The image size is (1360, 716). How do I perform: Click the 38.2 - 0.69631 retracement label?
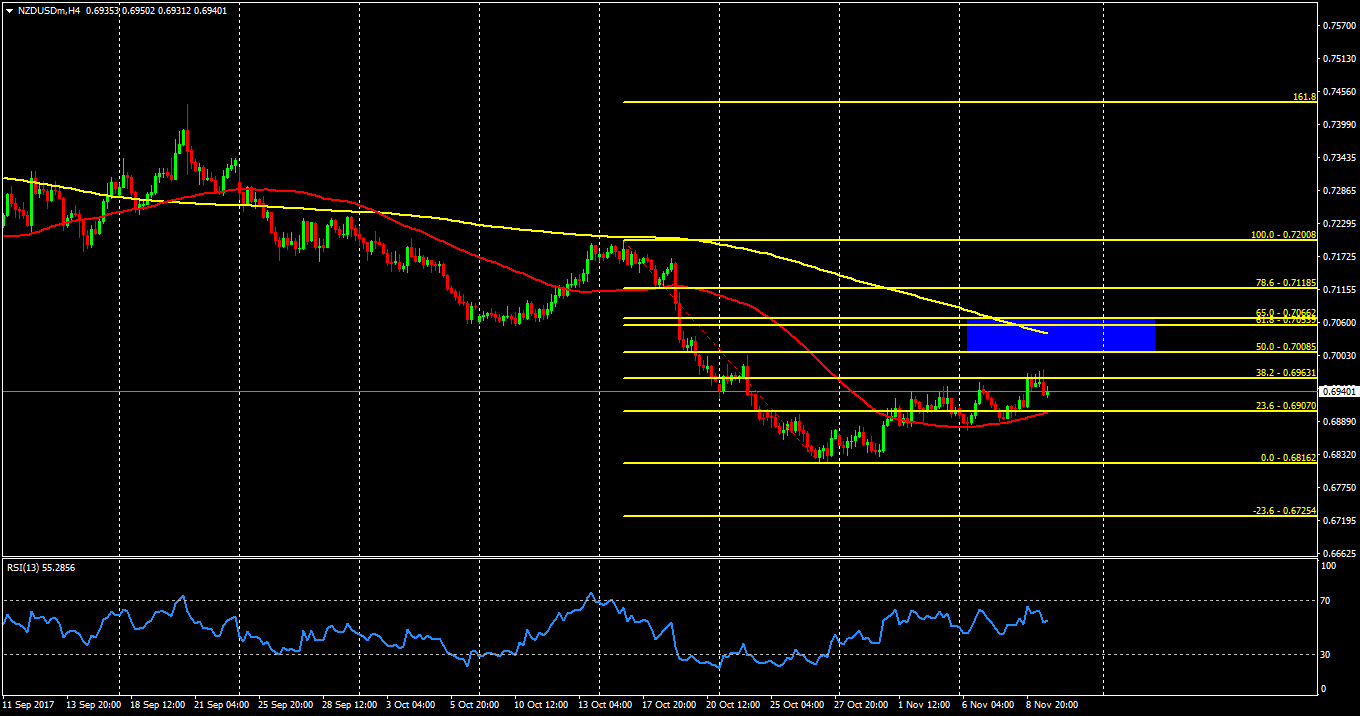[1285, 372]
